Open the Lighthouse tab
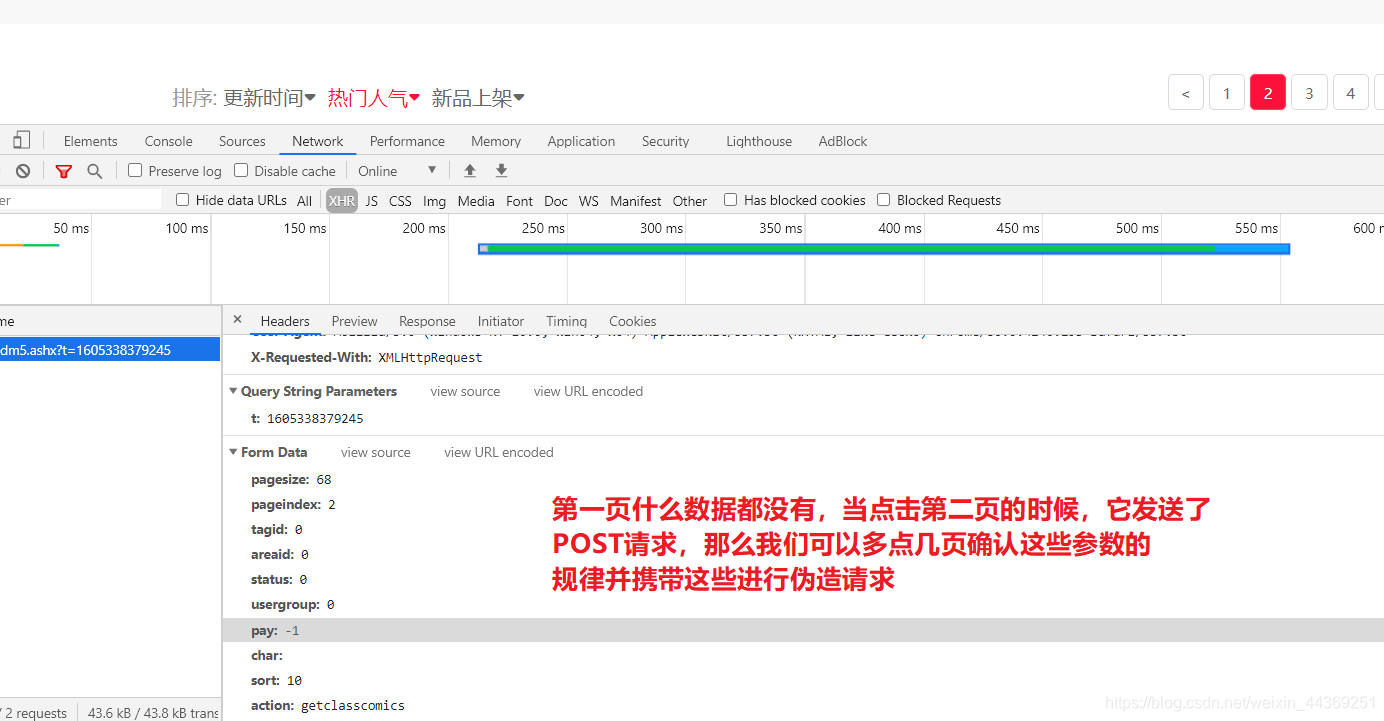Image resolution: width=1384 pixels, height=721 pixels. click(x=759, y=141)
